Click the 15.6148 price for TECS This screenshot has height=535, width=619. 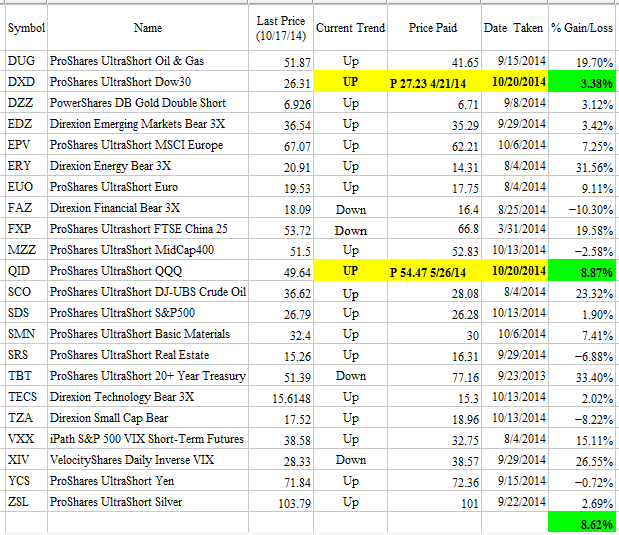tap(281, 397)
